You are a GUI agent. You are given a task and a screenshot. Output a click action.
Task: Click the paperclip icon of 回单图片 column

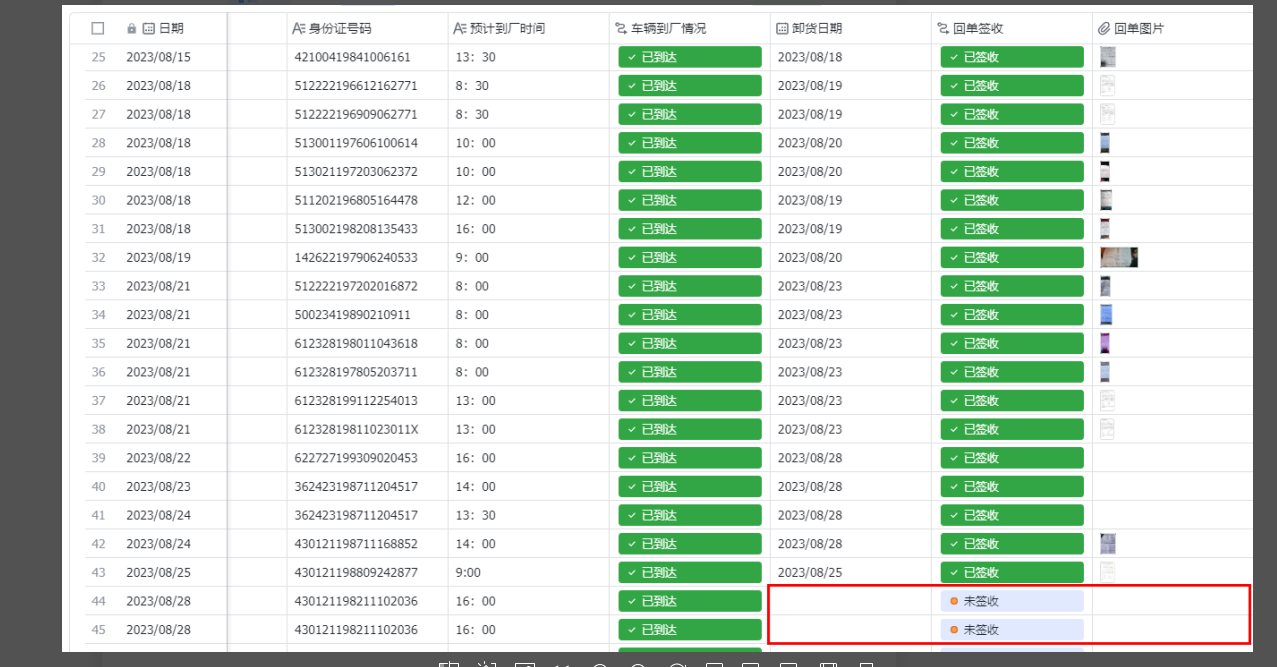tap(1104, 29)
